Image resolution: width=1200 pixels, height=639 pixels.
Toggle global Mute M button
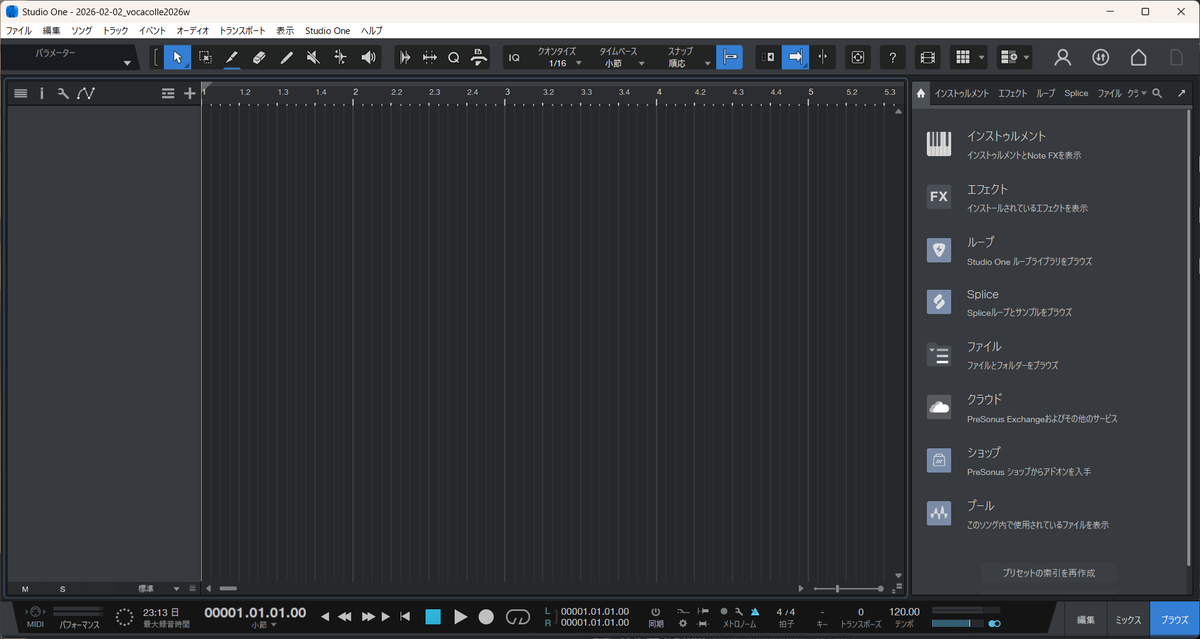[25, 589]
